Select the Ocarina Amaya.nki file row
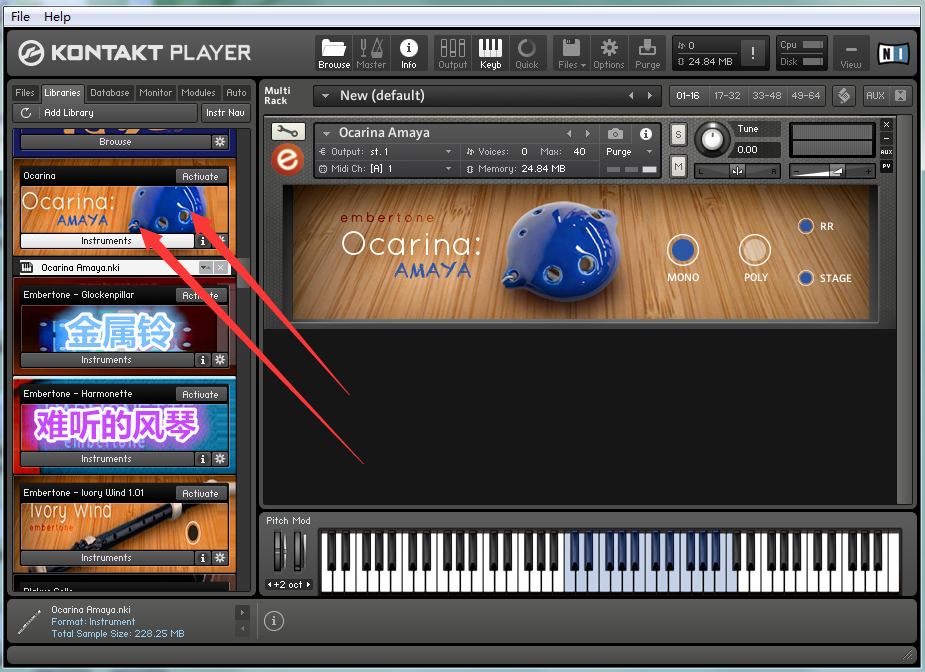This screenshot has height=672, width=925. pyautogui.click(x=124, y=267)
